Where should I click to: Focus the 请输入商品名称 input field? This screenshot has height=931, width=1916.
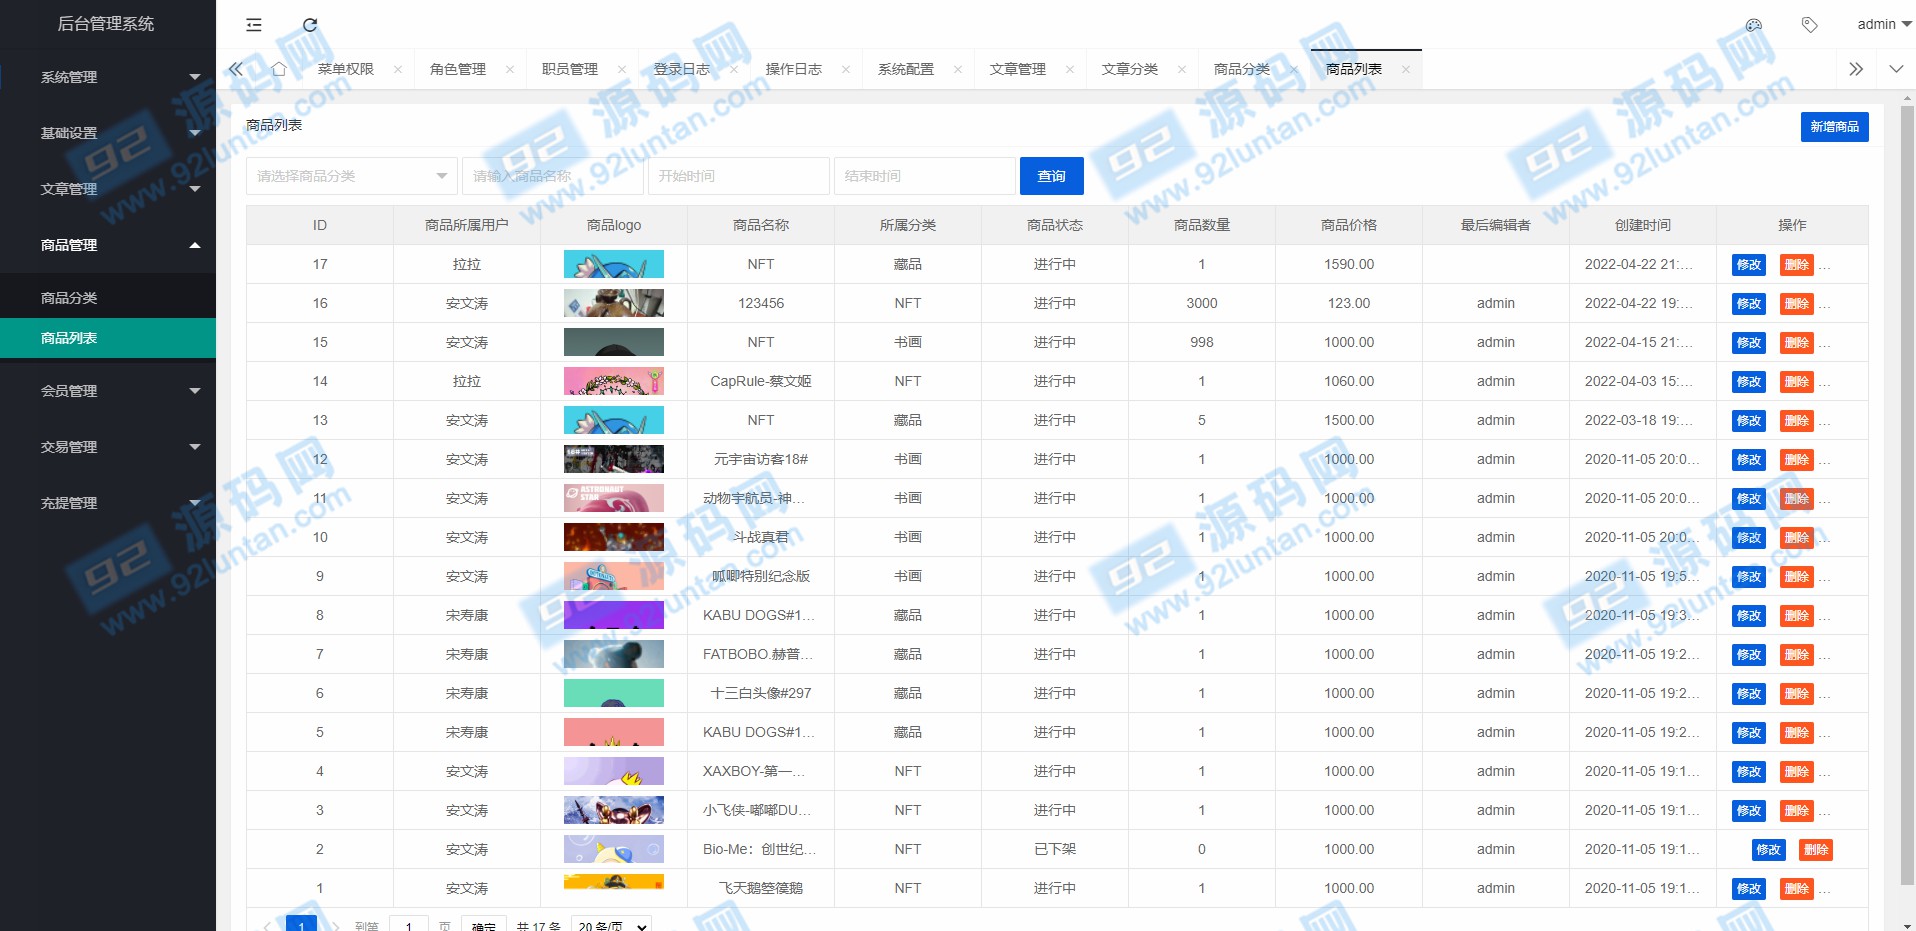pos(553,176)
